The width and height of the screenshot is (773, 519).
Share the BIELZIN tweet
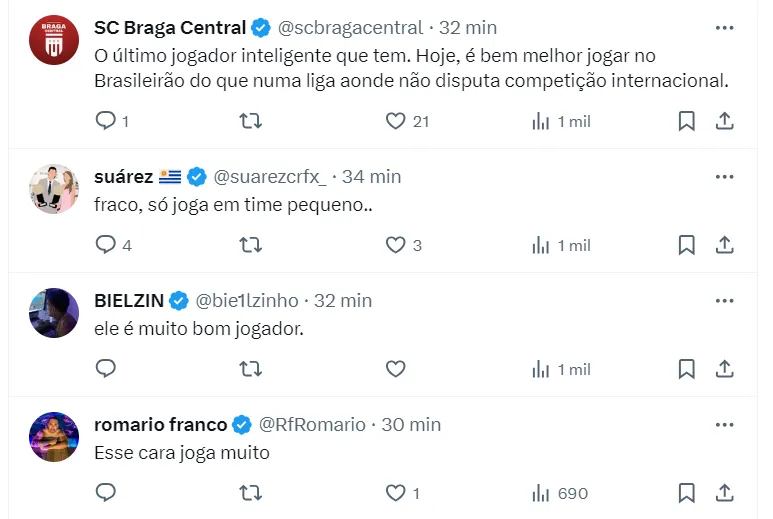[x=725, y=369]
